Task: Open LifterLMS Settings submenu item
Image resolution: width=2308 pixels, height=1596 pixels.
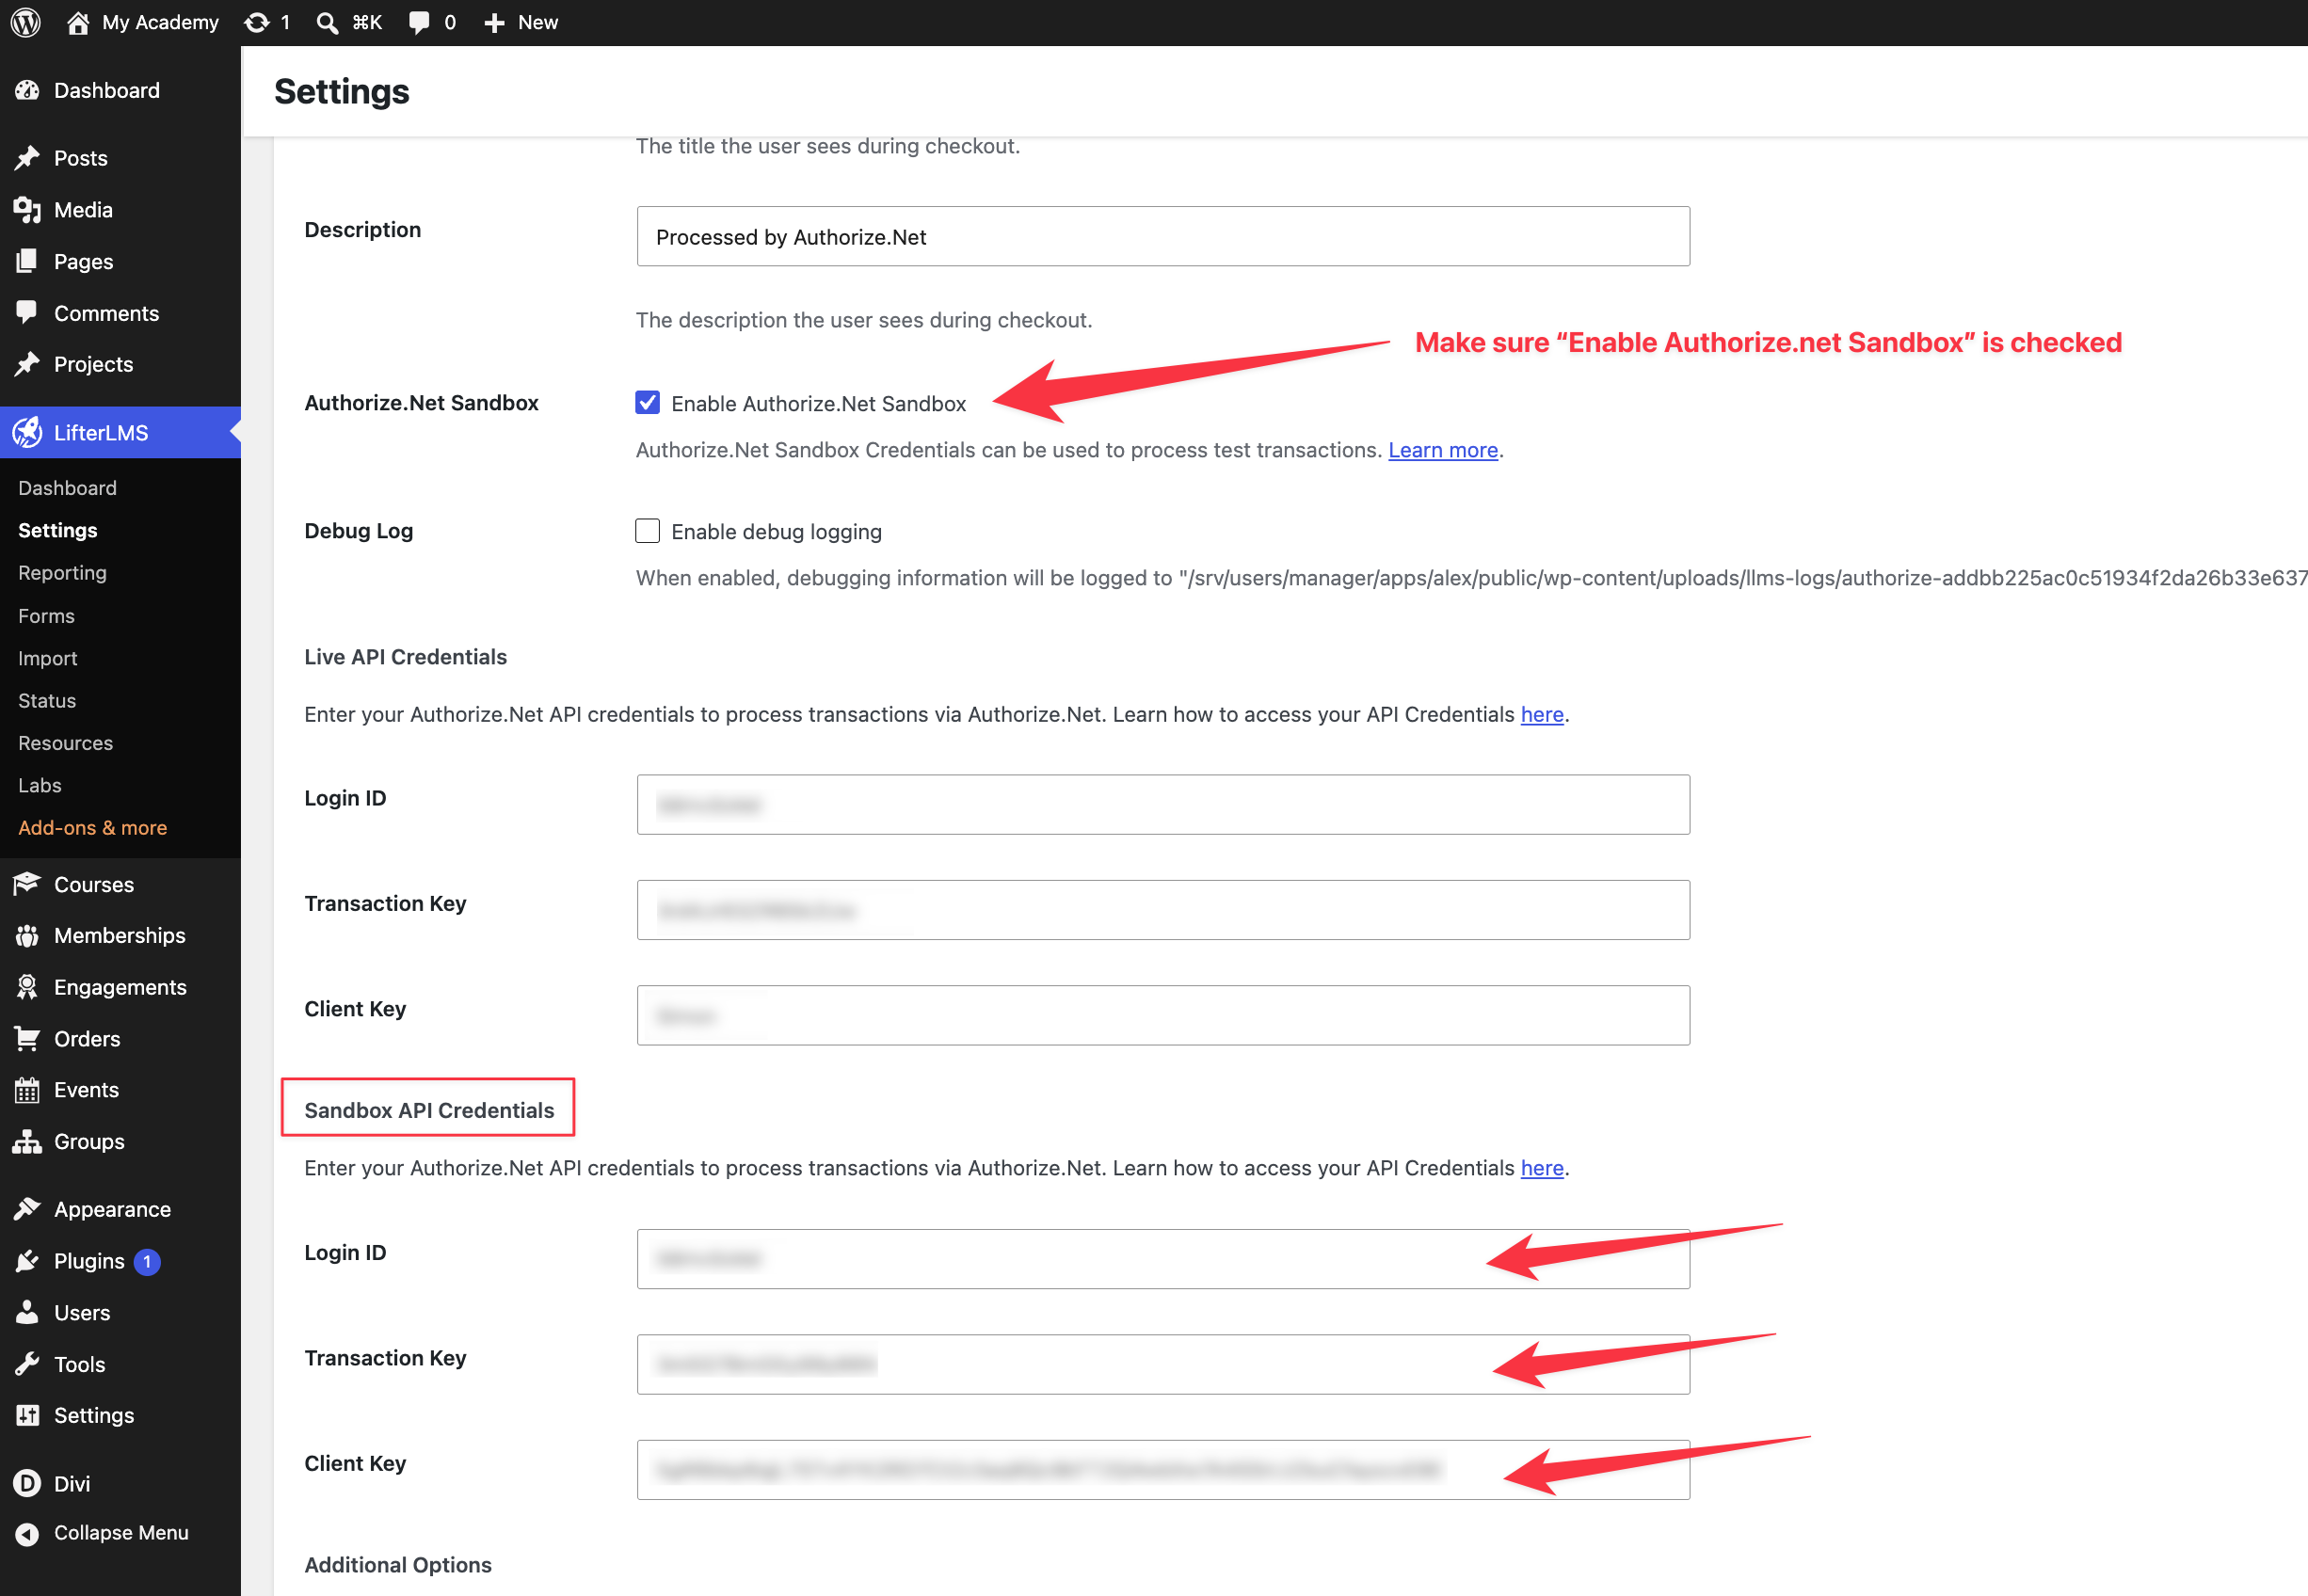Action: click(57, 530)
